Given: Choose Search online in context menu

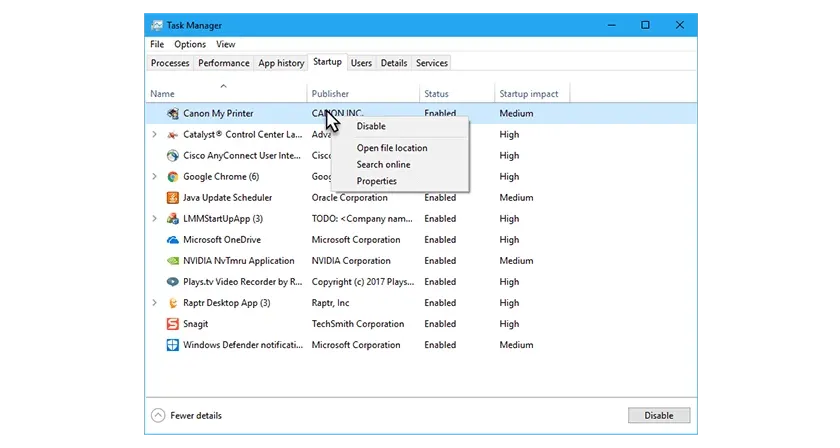Looking at the screenshot, I should (x=383, y=165).
